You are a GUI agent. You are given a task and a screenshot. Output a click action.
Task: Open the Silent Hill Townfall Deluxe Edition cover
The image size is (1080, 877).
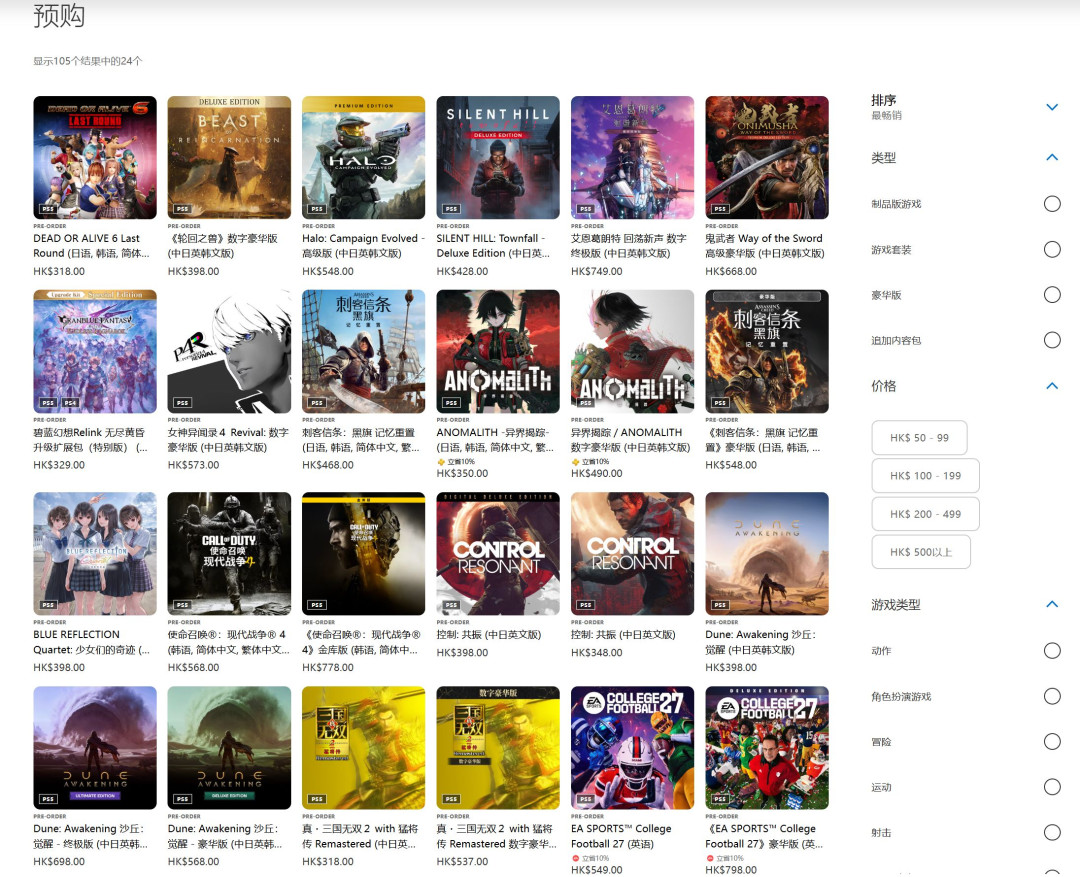(x=498, y=158)
